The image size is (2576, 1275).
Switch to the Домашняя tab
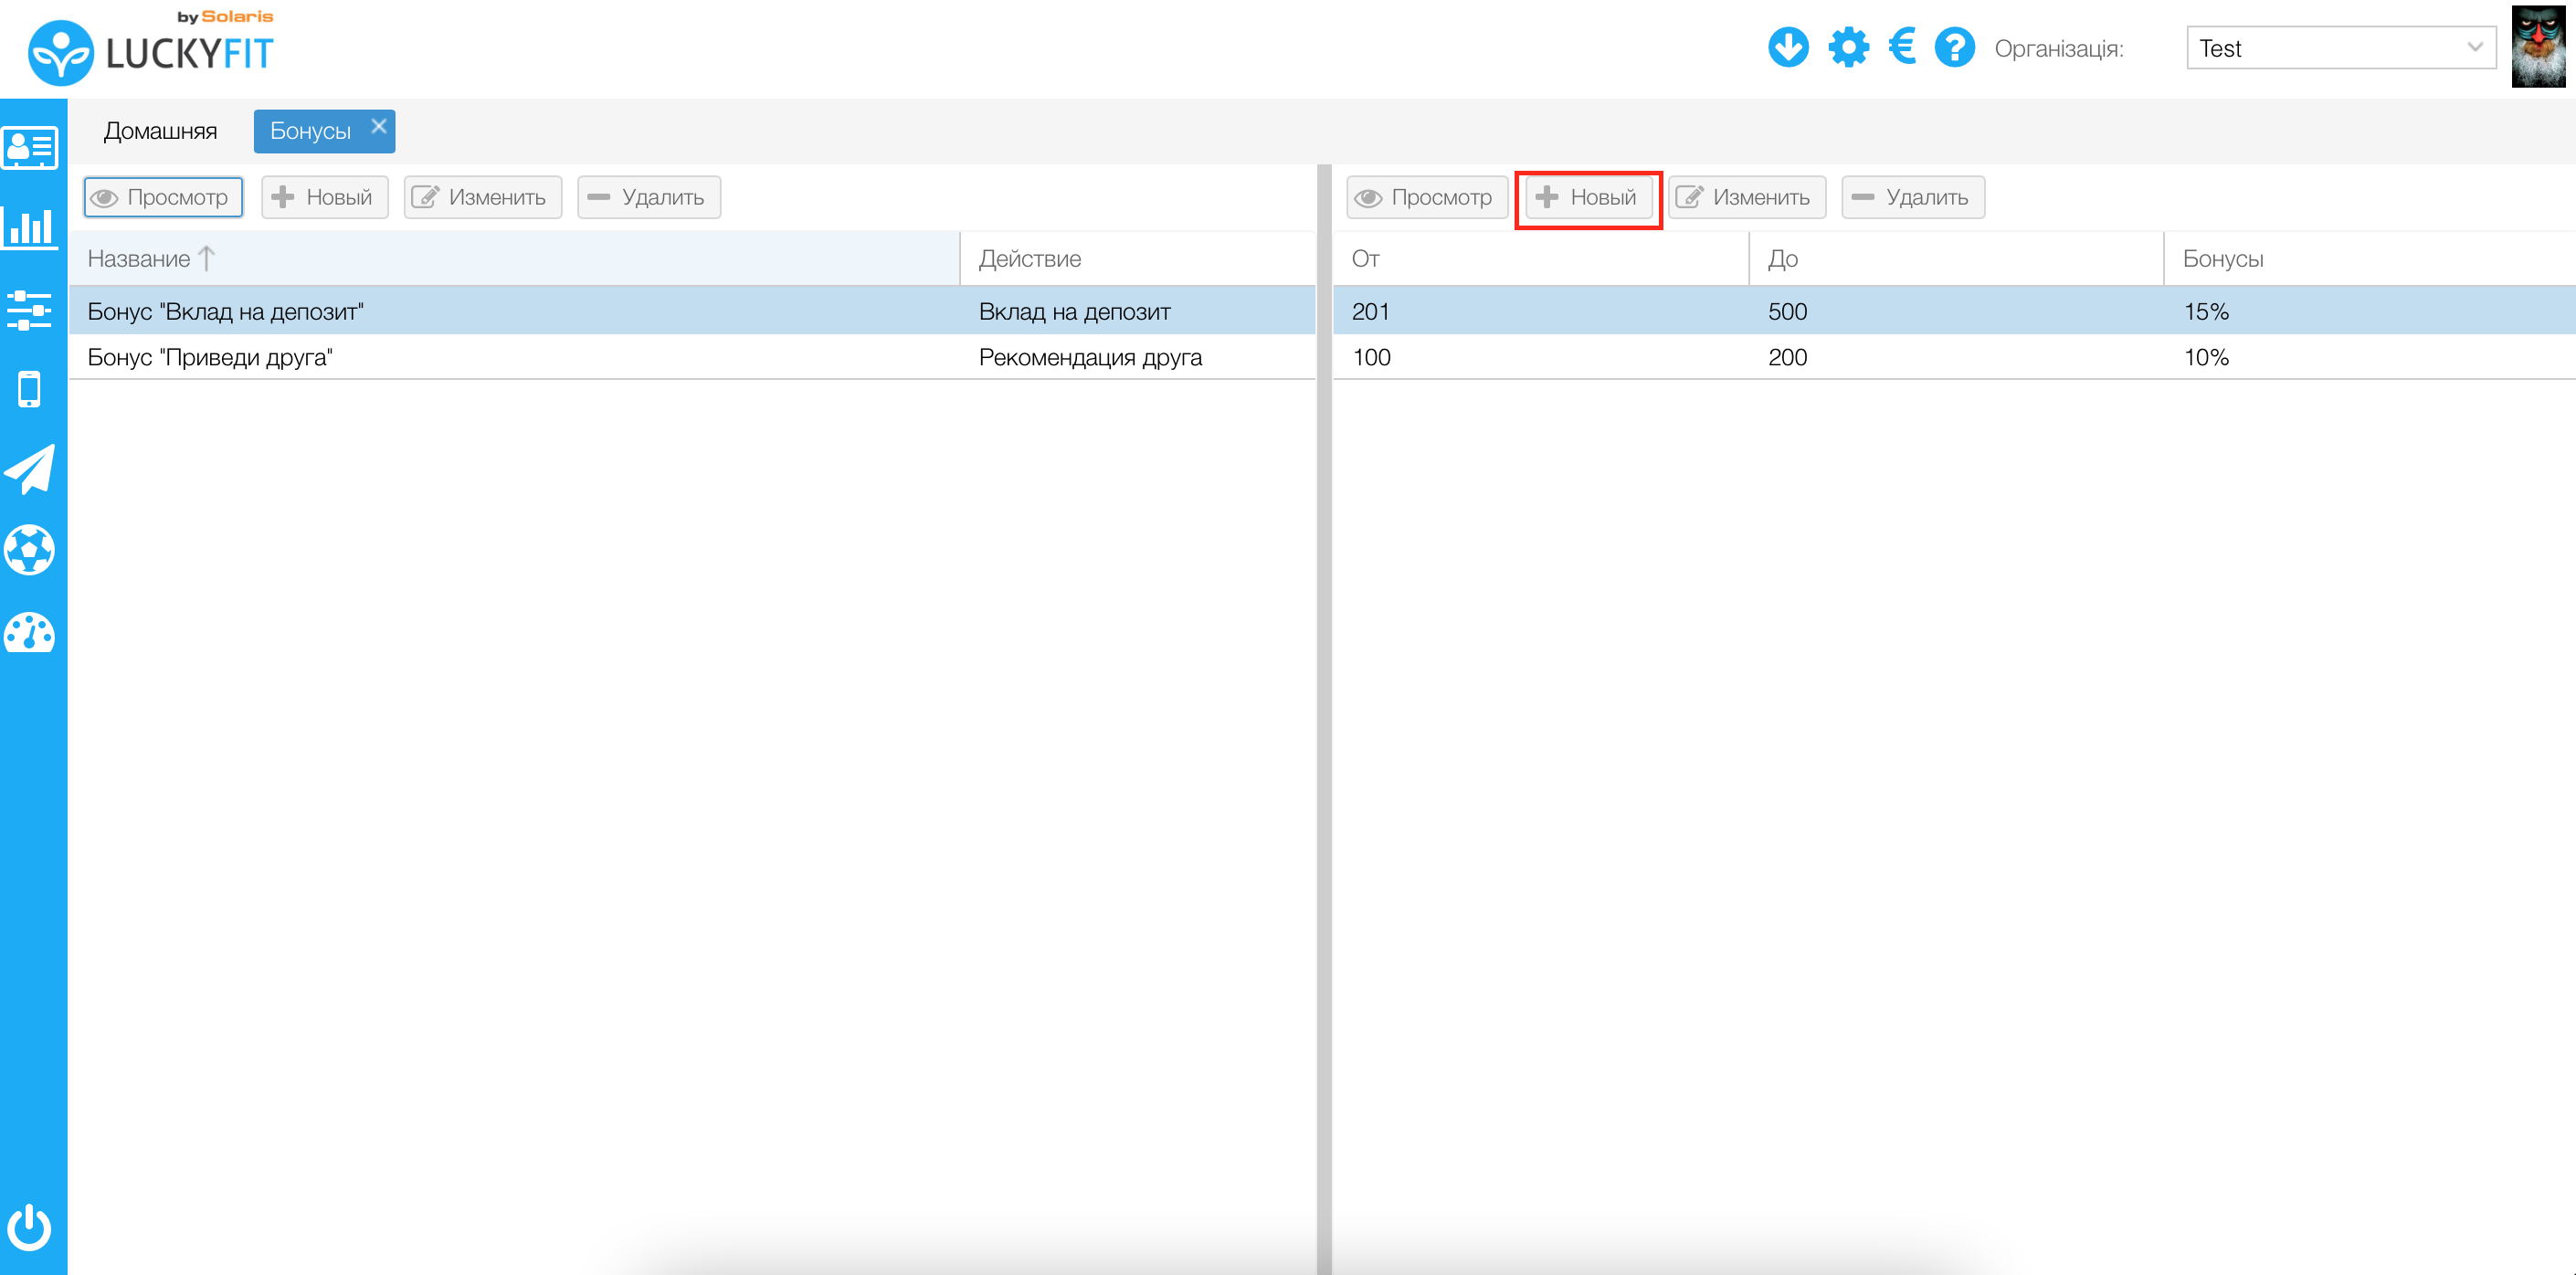pos(160,131)
